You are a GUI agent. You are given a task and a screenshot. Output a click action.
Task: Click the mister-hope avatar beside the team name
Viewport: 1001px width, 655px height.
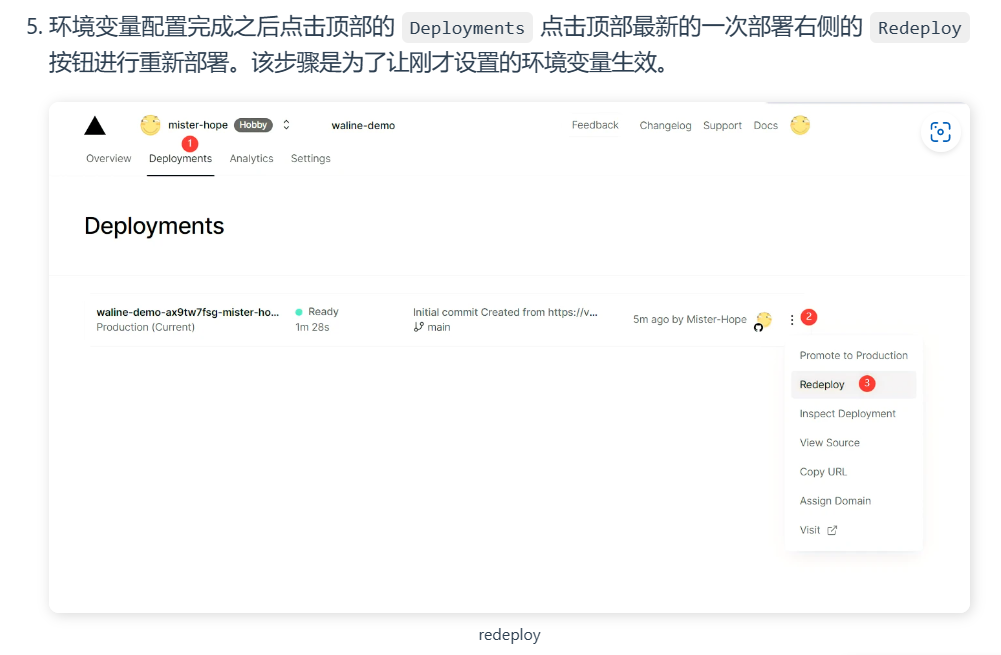(x=151, y=125)
